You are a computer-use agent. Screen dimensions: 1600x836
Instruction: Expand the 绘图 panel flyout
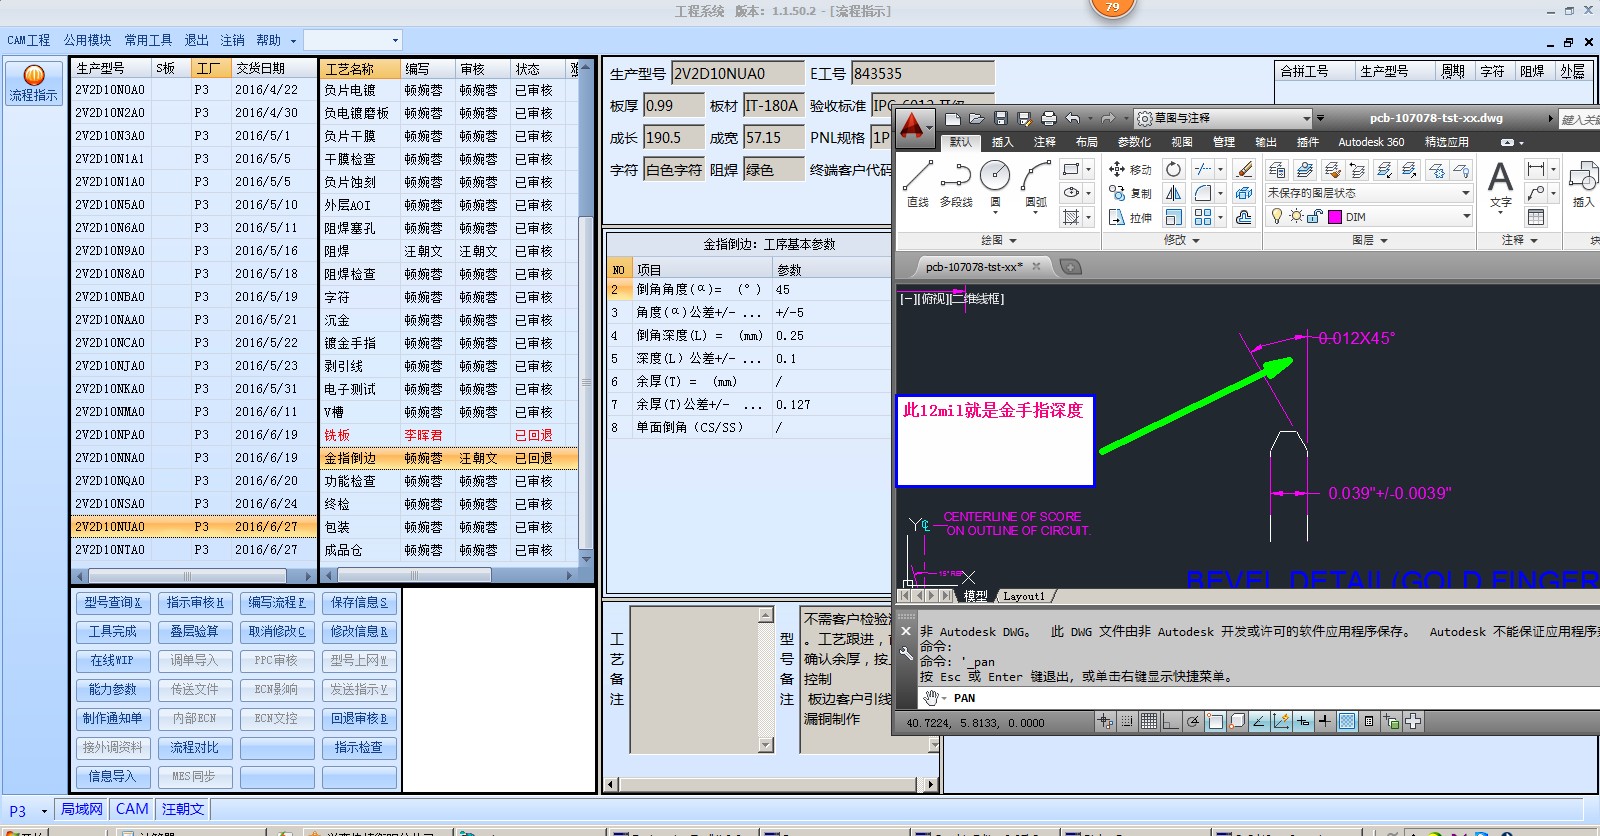(998, 241)
